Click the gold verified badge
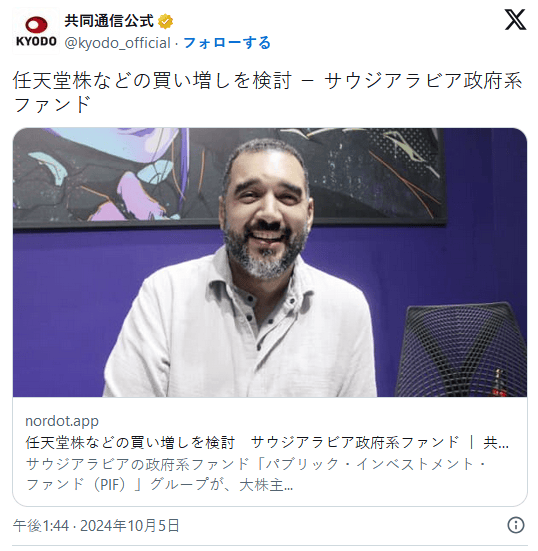The height and width of the screenshot is (551, 538). 165,21
